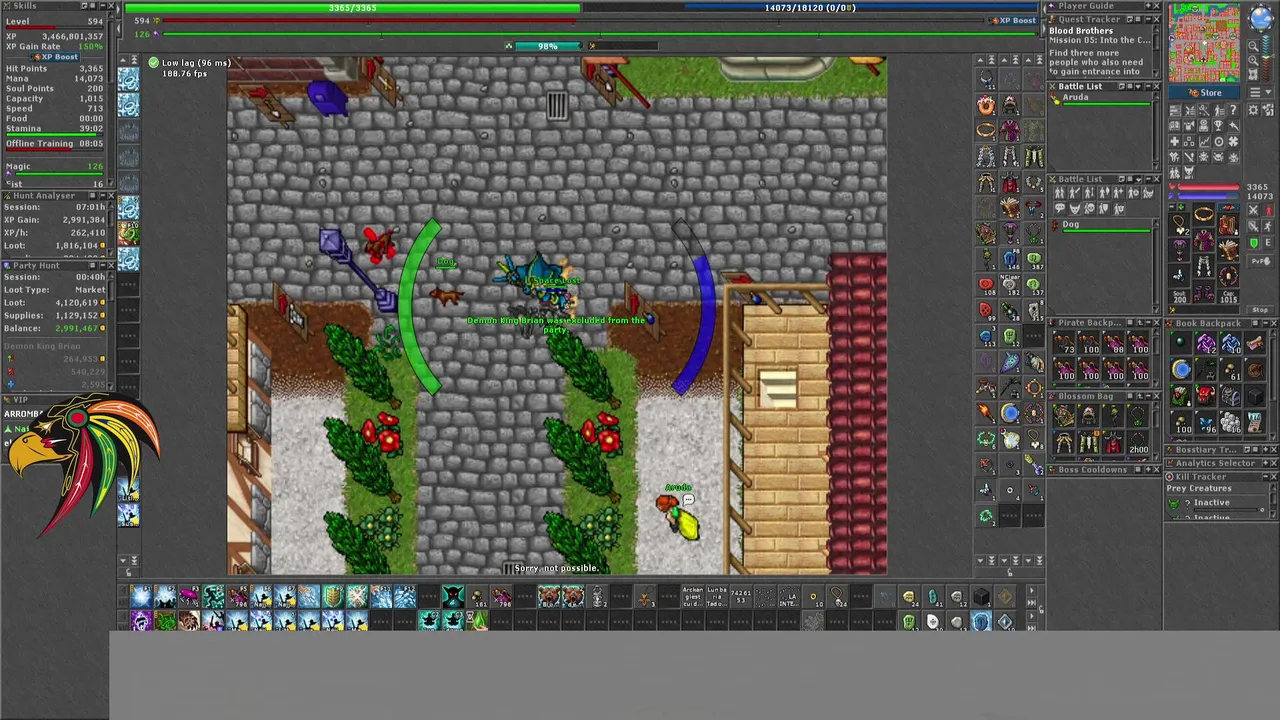Go to the Blossom Bag parent container arrow

click(x=1140, y=396)
